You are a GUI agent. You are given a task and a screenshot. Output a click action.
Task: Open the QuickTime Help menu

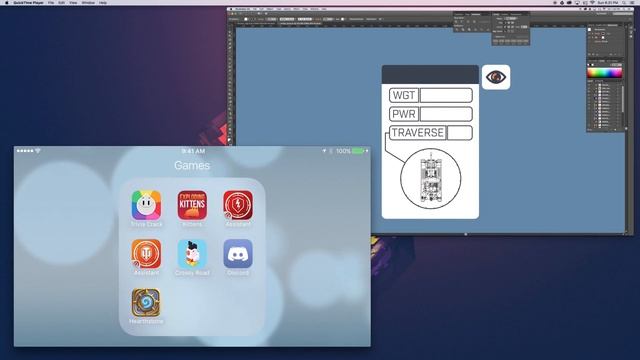(x=103, y=2)
